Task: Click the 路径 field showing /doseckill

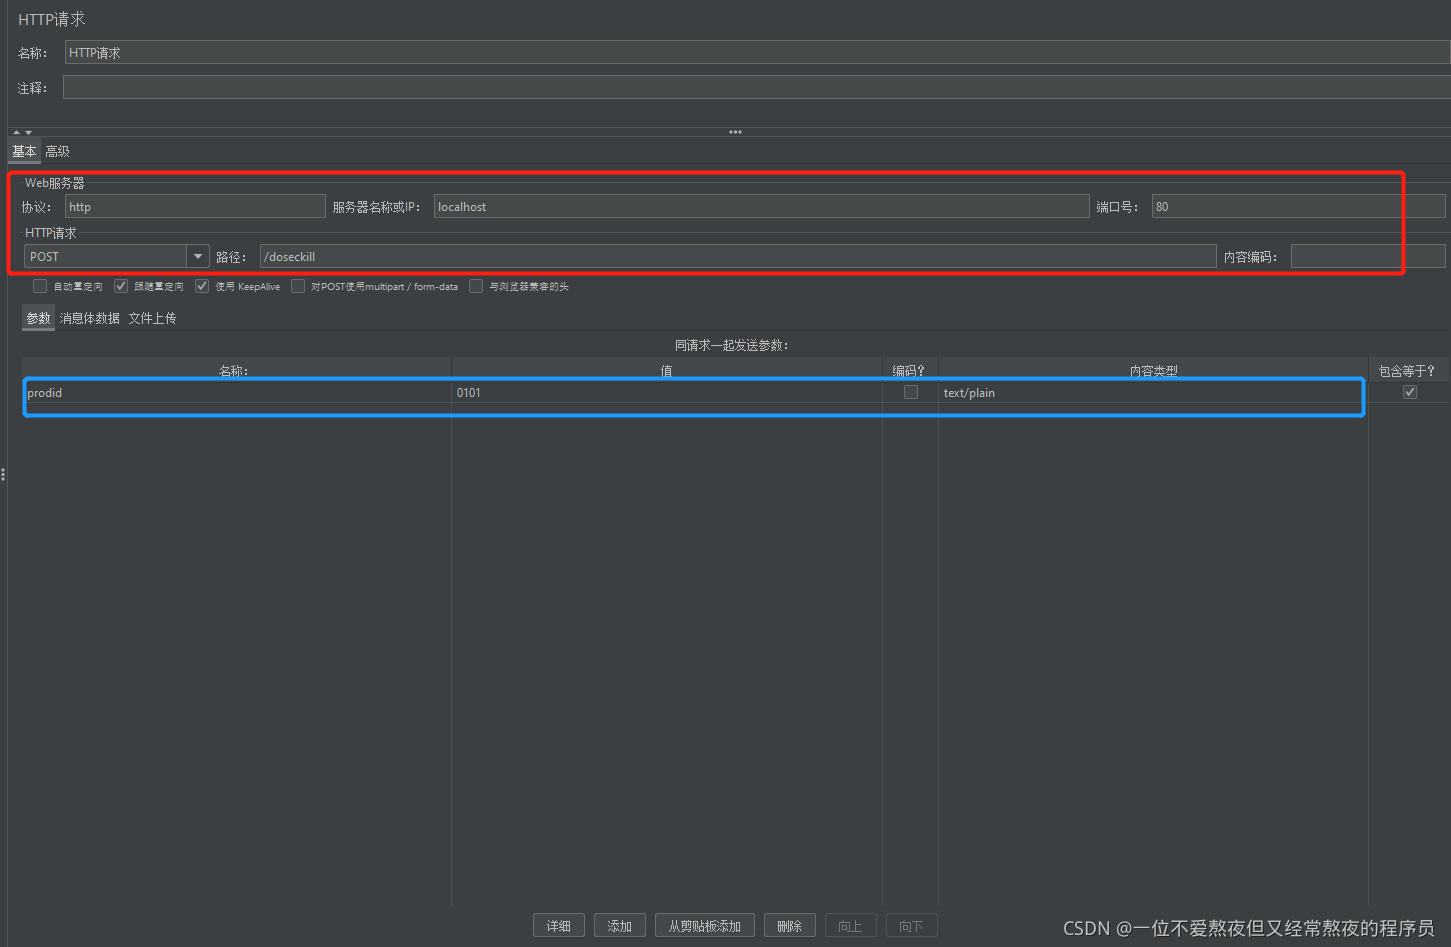Action: point(738,257)
